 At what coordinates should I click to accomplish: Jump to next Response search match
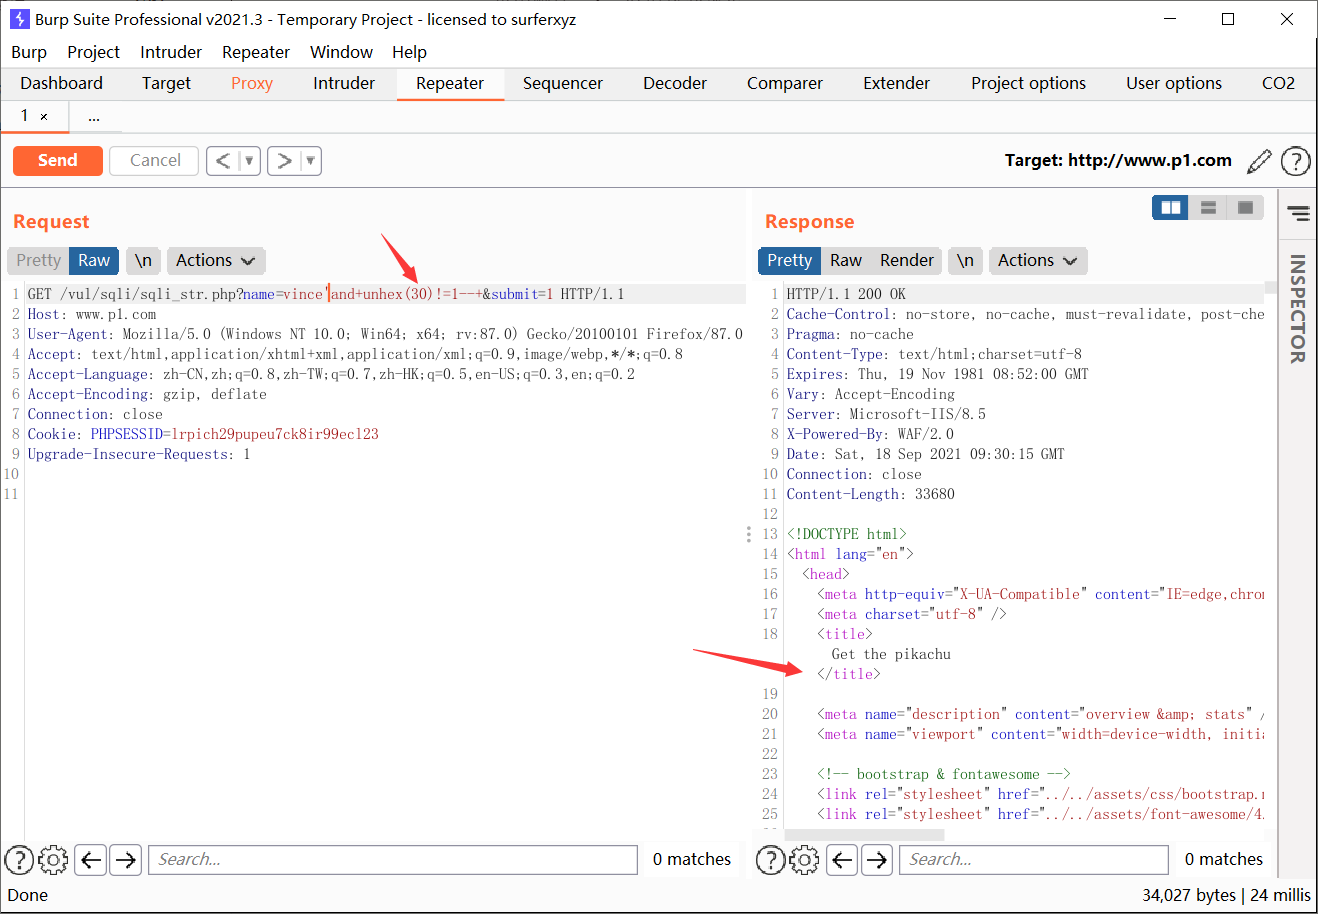[877, 859]
